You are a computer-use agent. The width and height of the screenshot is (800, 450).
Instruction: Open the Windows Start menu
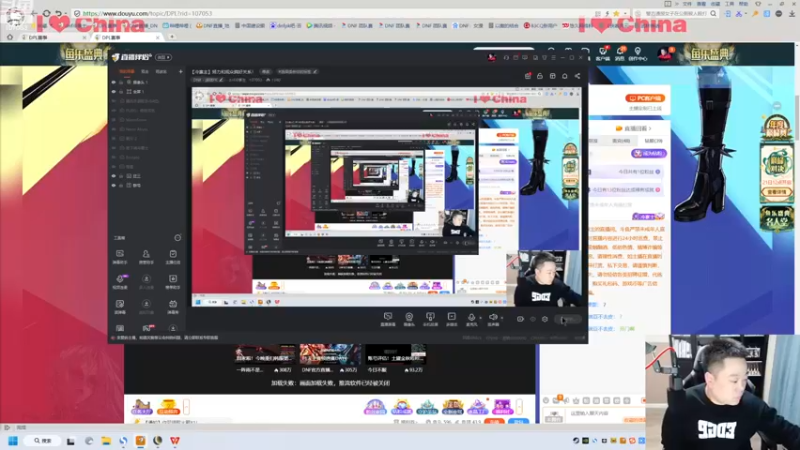(x=13, y=440)
